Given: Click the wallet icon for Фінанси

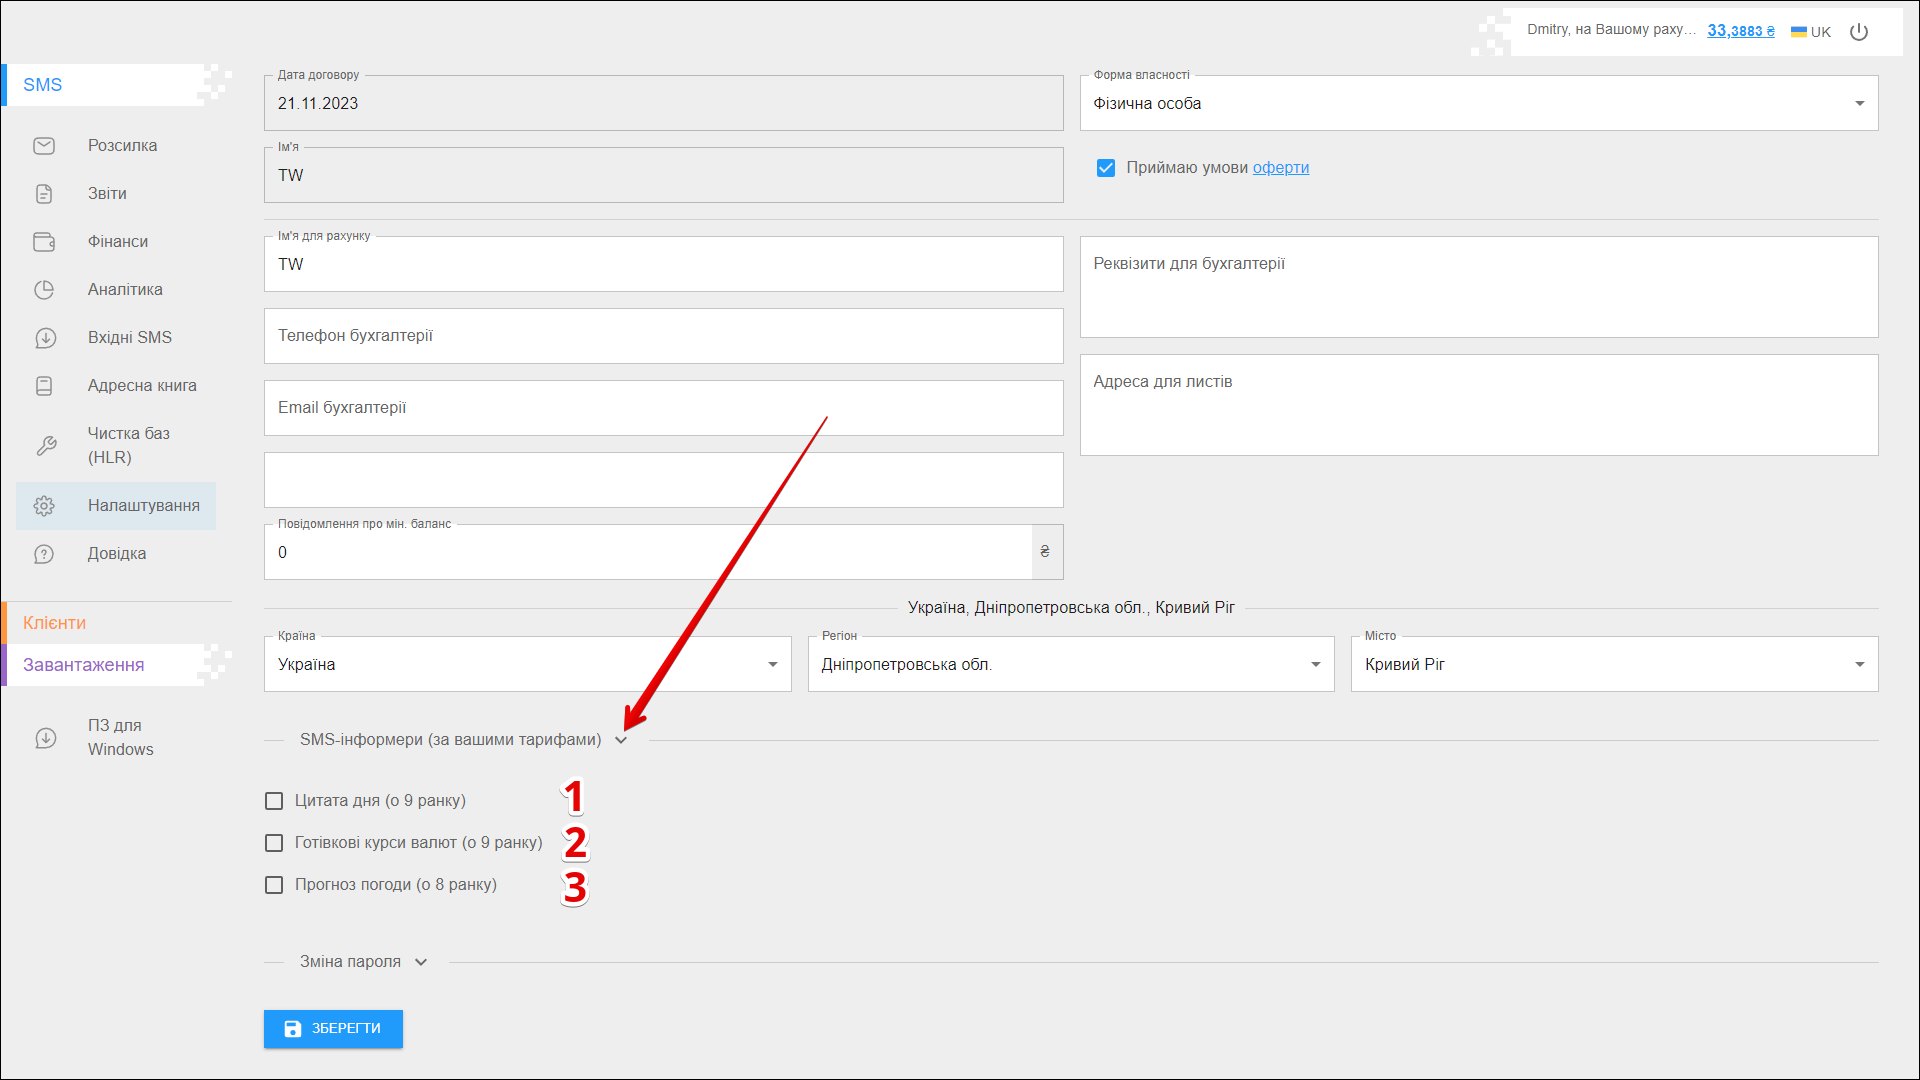Looking at the screenshot, I should [44, 242].
